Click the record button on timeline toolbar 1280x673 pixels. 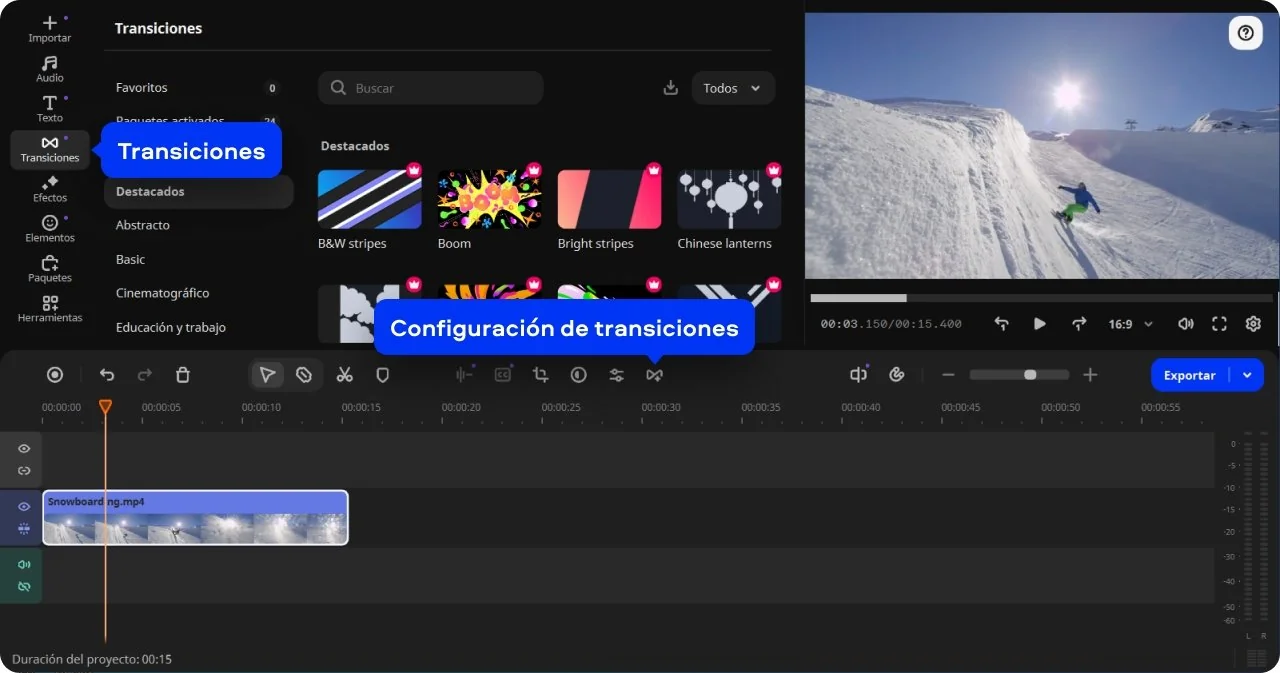pos(55,375)
